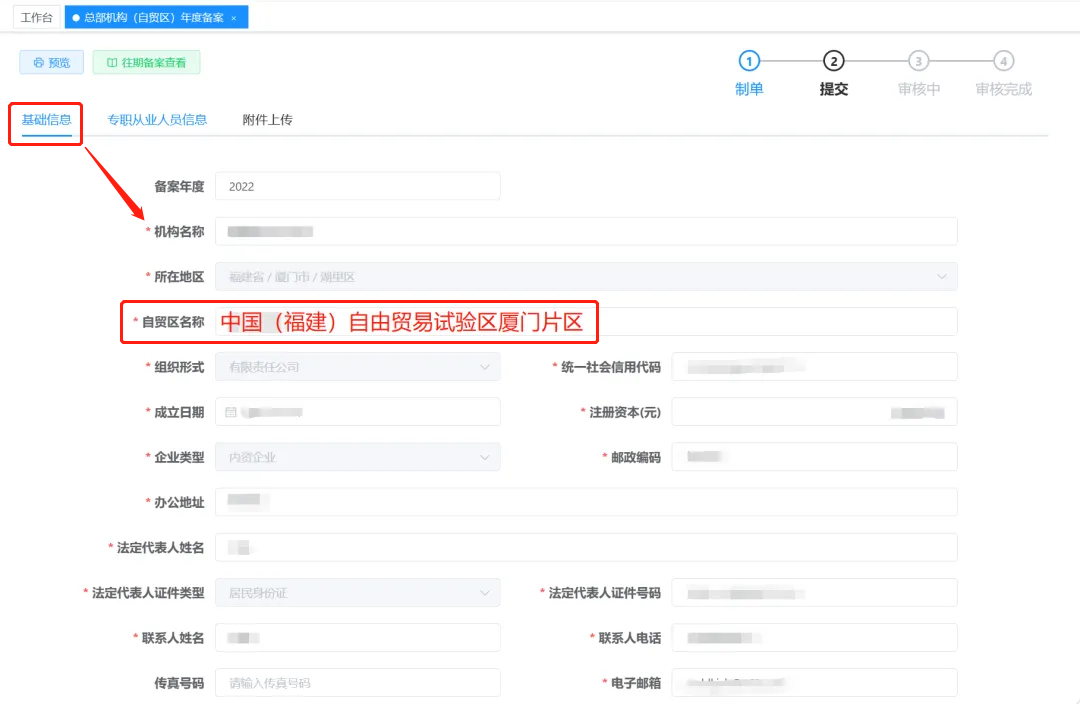Click the 机构名称 input field
Screen dimensions: 1080x704
click(x=586, y=231)
